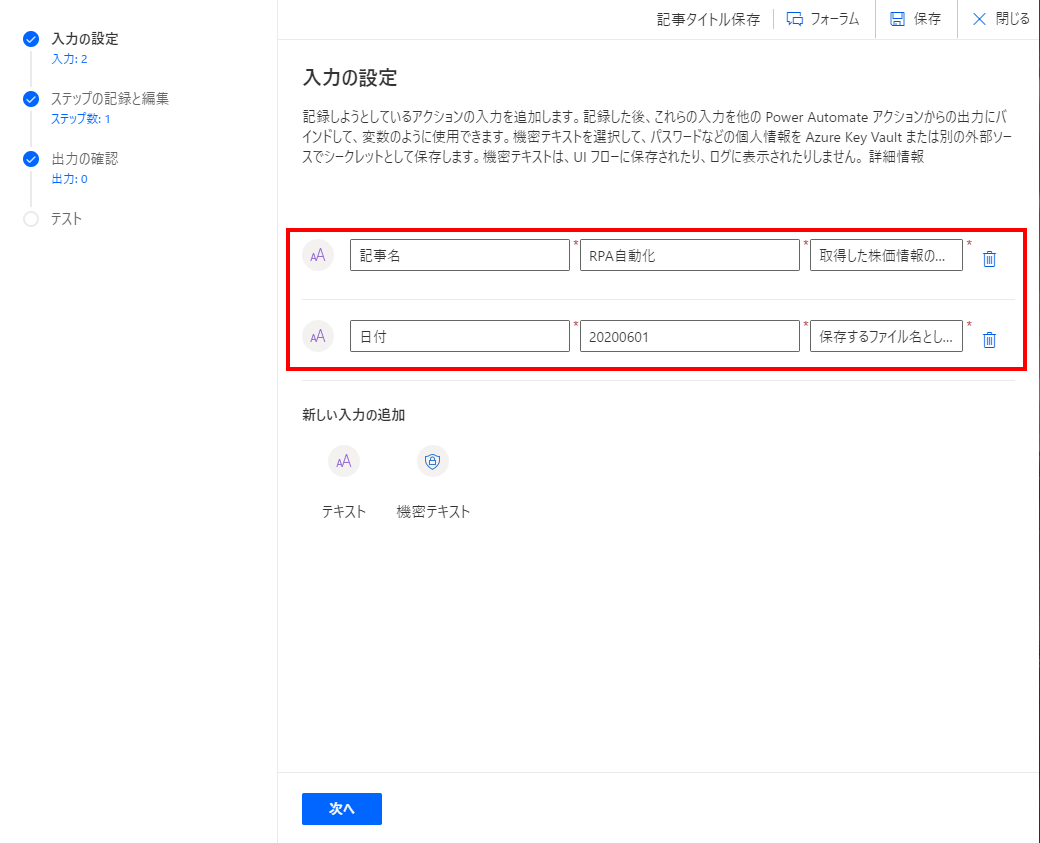Click the text type icon beside 日付
The height and width of the screenshot is (843, 1040).
pyautogui.click(x=318, y=336)
